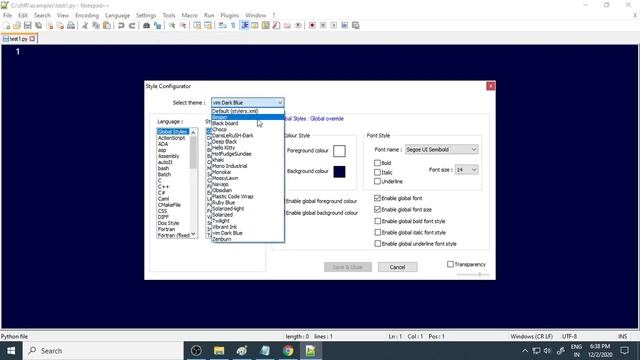Open the Font size dropdown

467,169
